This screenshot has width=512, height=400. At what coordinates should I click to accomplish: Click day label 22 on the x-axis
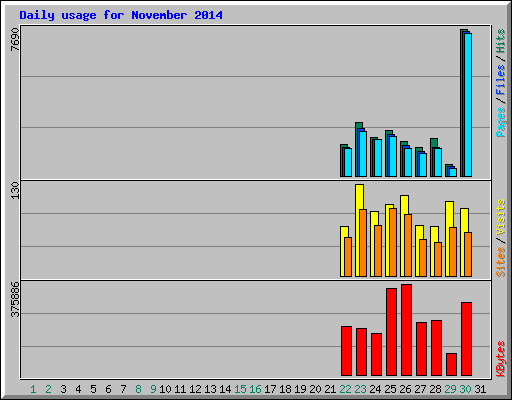(x=345, y=389)
